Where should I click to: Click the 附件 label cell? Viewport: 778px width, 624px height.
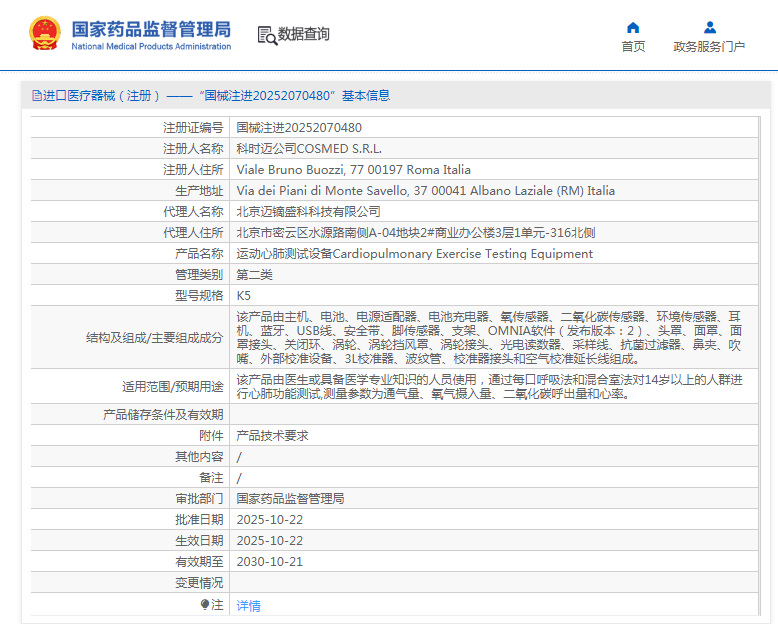point(130,436)
